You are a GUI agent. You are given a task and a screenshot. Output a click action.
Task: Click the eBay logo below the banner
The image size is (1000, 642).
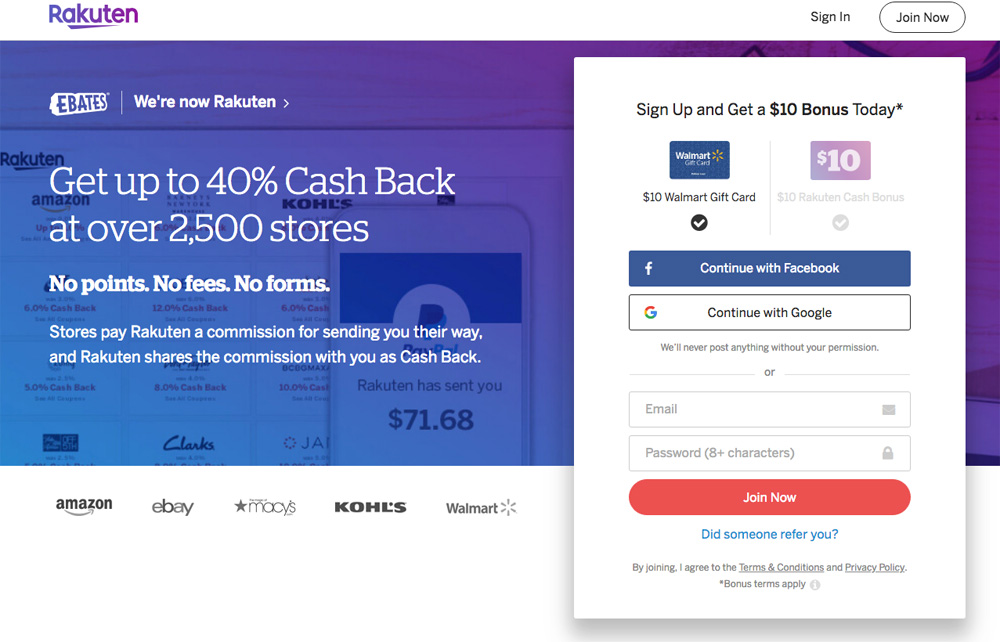click(172, 507)
